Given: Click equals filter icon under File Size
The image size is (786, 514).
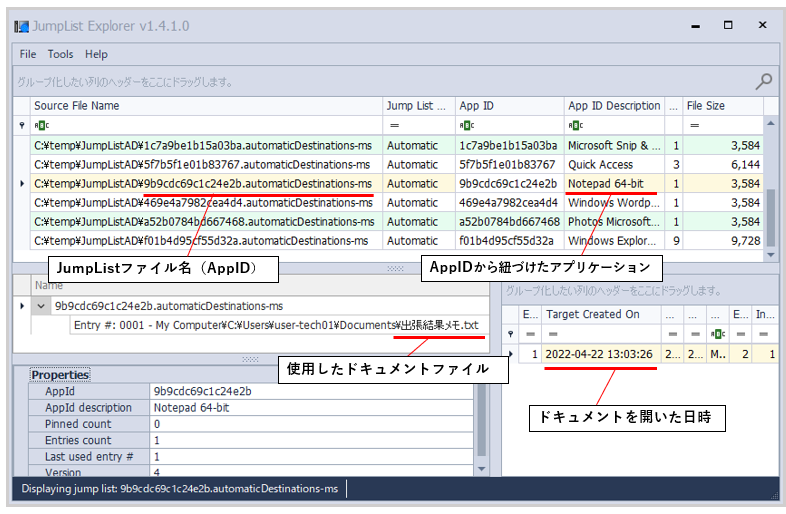Looking at the screenshot, I should pyautogui.click(x=694, y=125).
